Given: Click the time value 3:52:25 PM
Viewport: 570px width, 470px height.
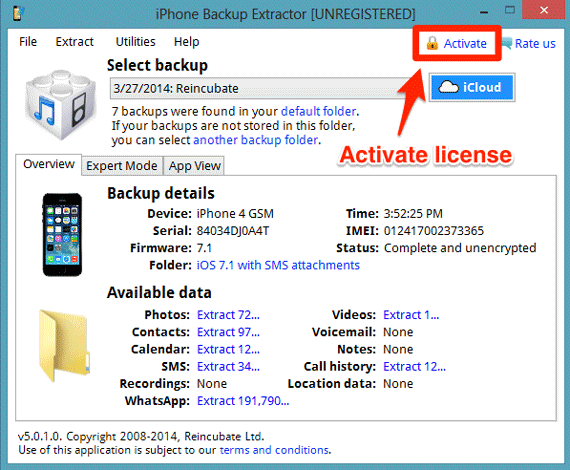Looking at the screenshot, I should tap(413, 214).
